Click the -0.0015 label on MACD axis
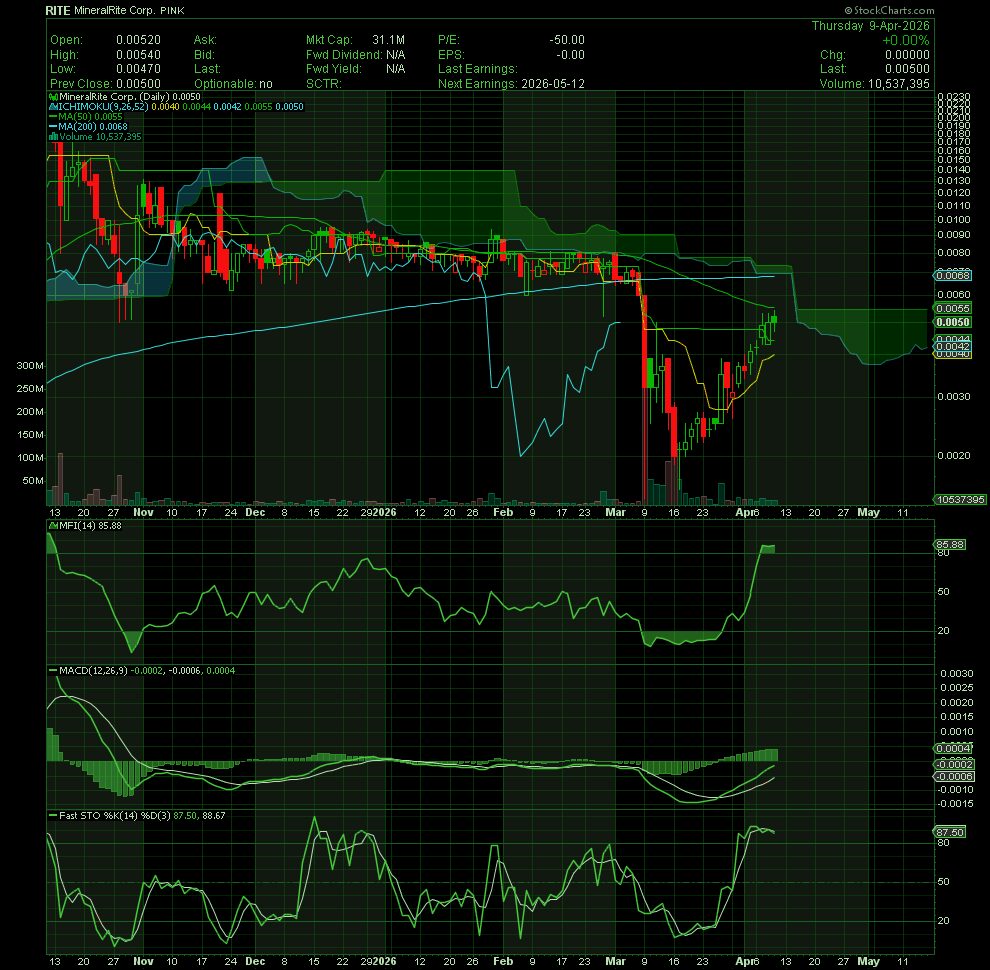Viewport: 990px width, 970px height. point(955,804)
